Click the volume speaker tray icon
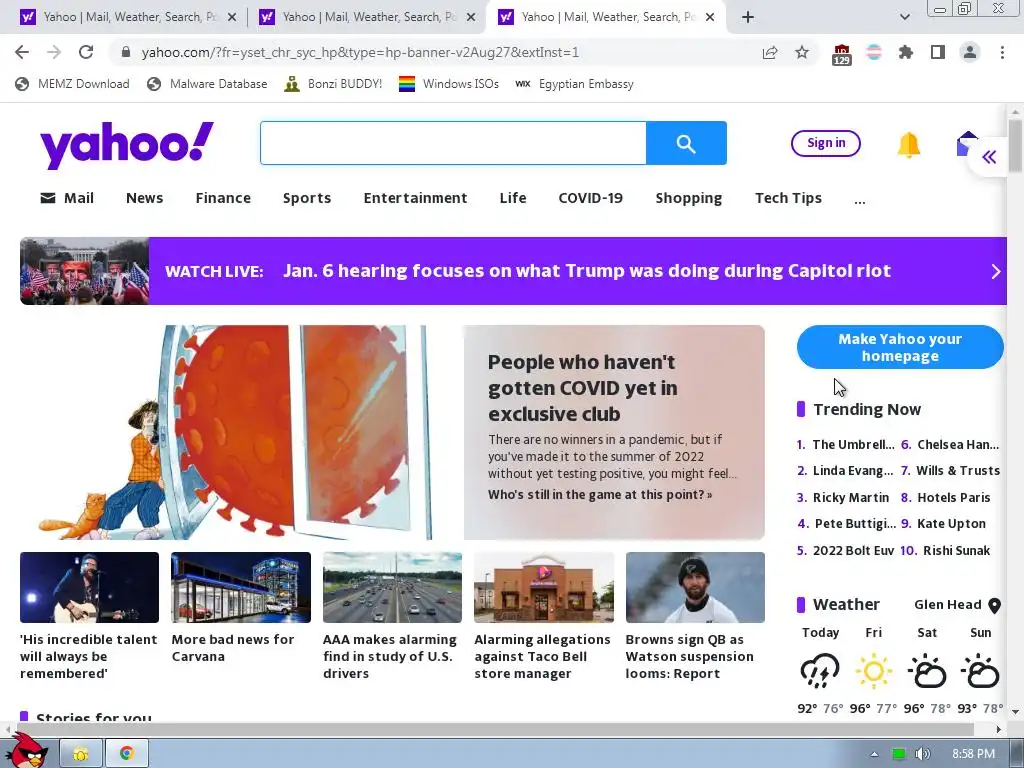The image size is (1024, 768). 922,754
